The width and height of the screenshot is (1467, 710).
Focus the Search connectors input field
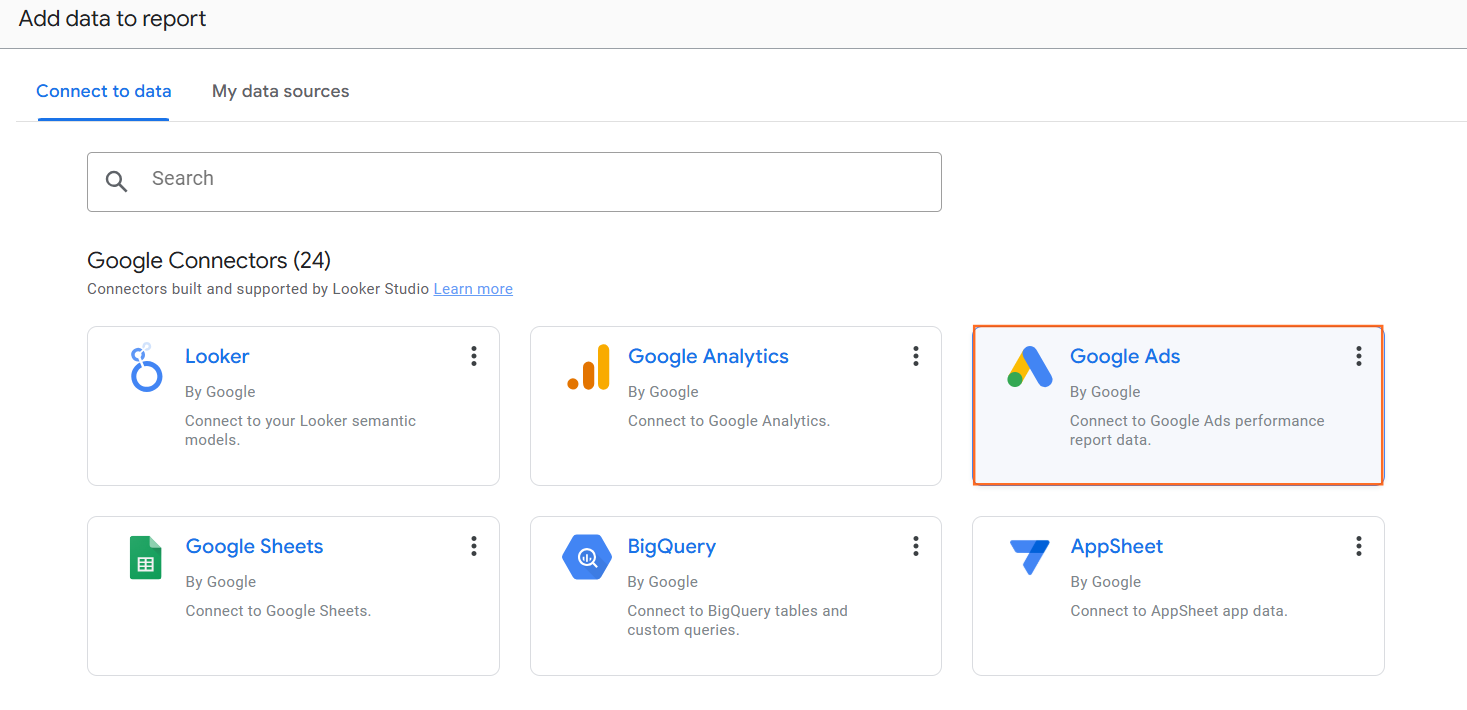point(514,181)
